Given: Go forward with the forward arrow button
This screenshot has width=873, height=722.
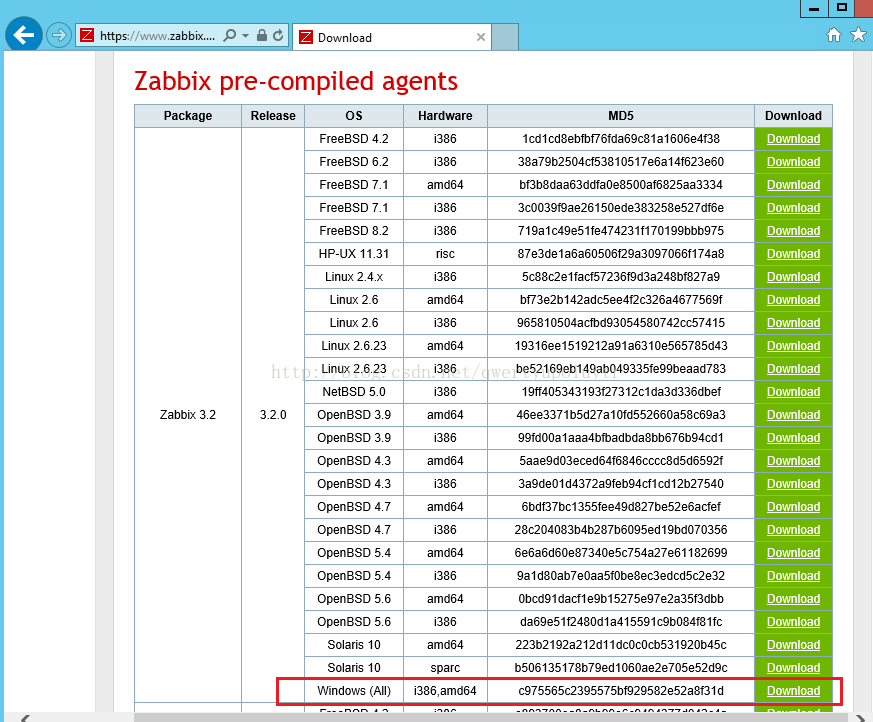Looking at the screenshot, I should click(58, 36).
